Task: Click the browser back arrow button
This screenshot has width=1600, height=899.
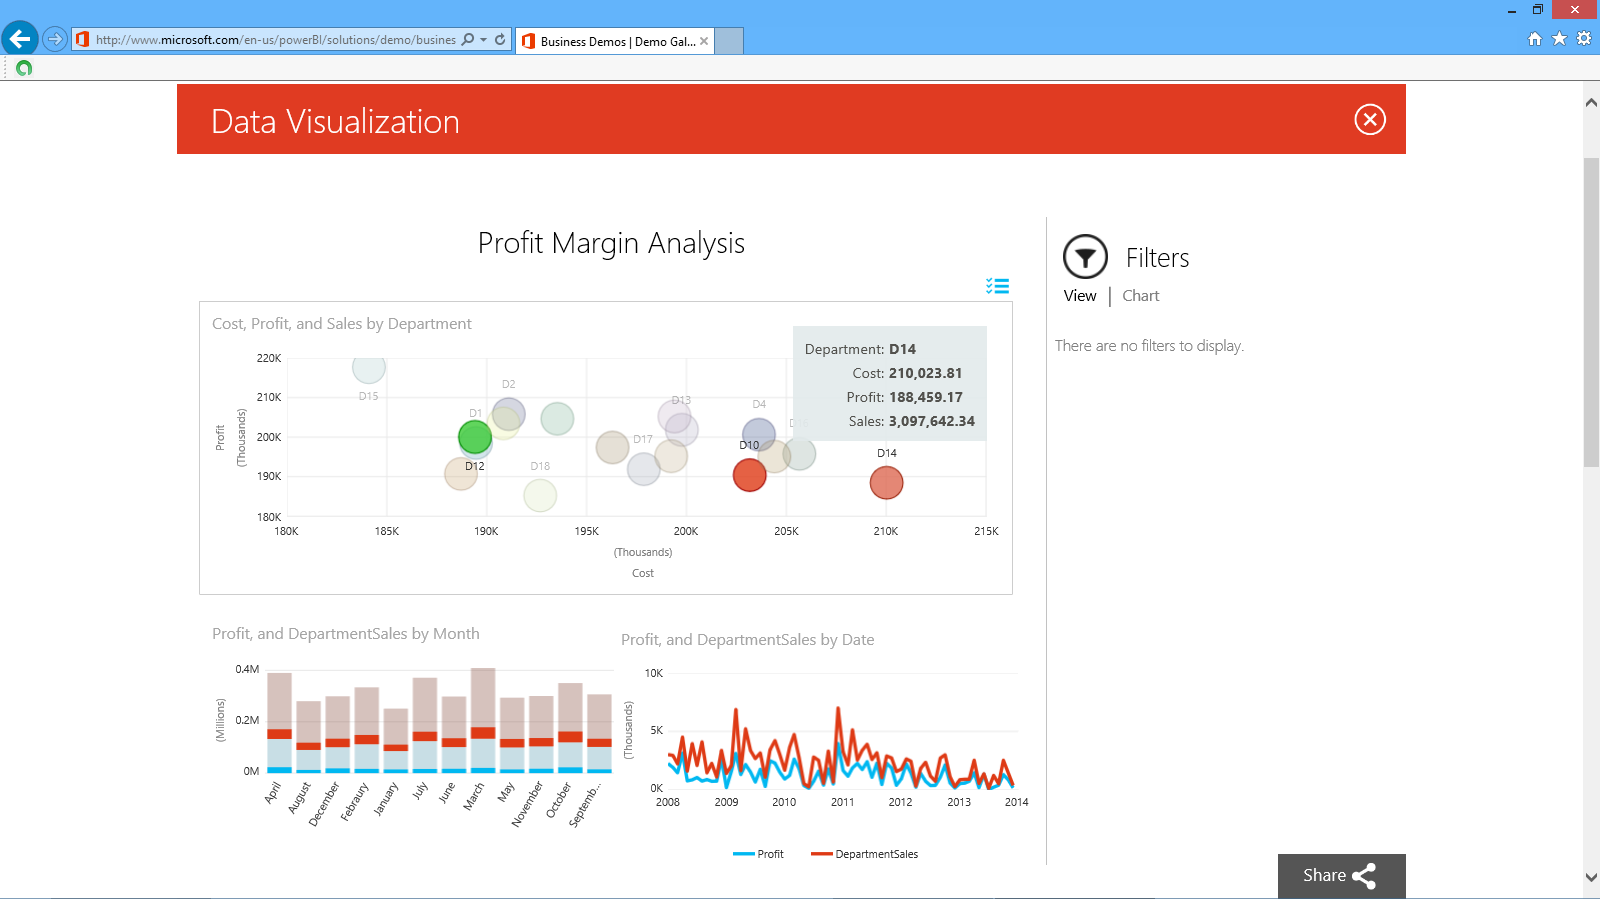Action: [20, 39]
